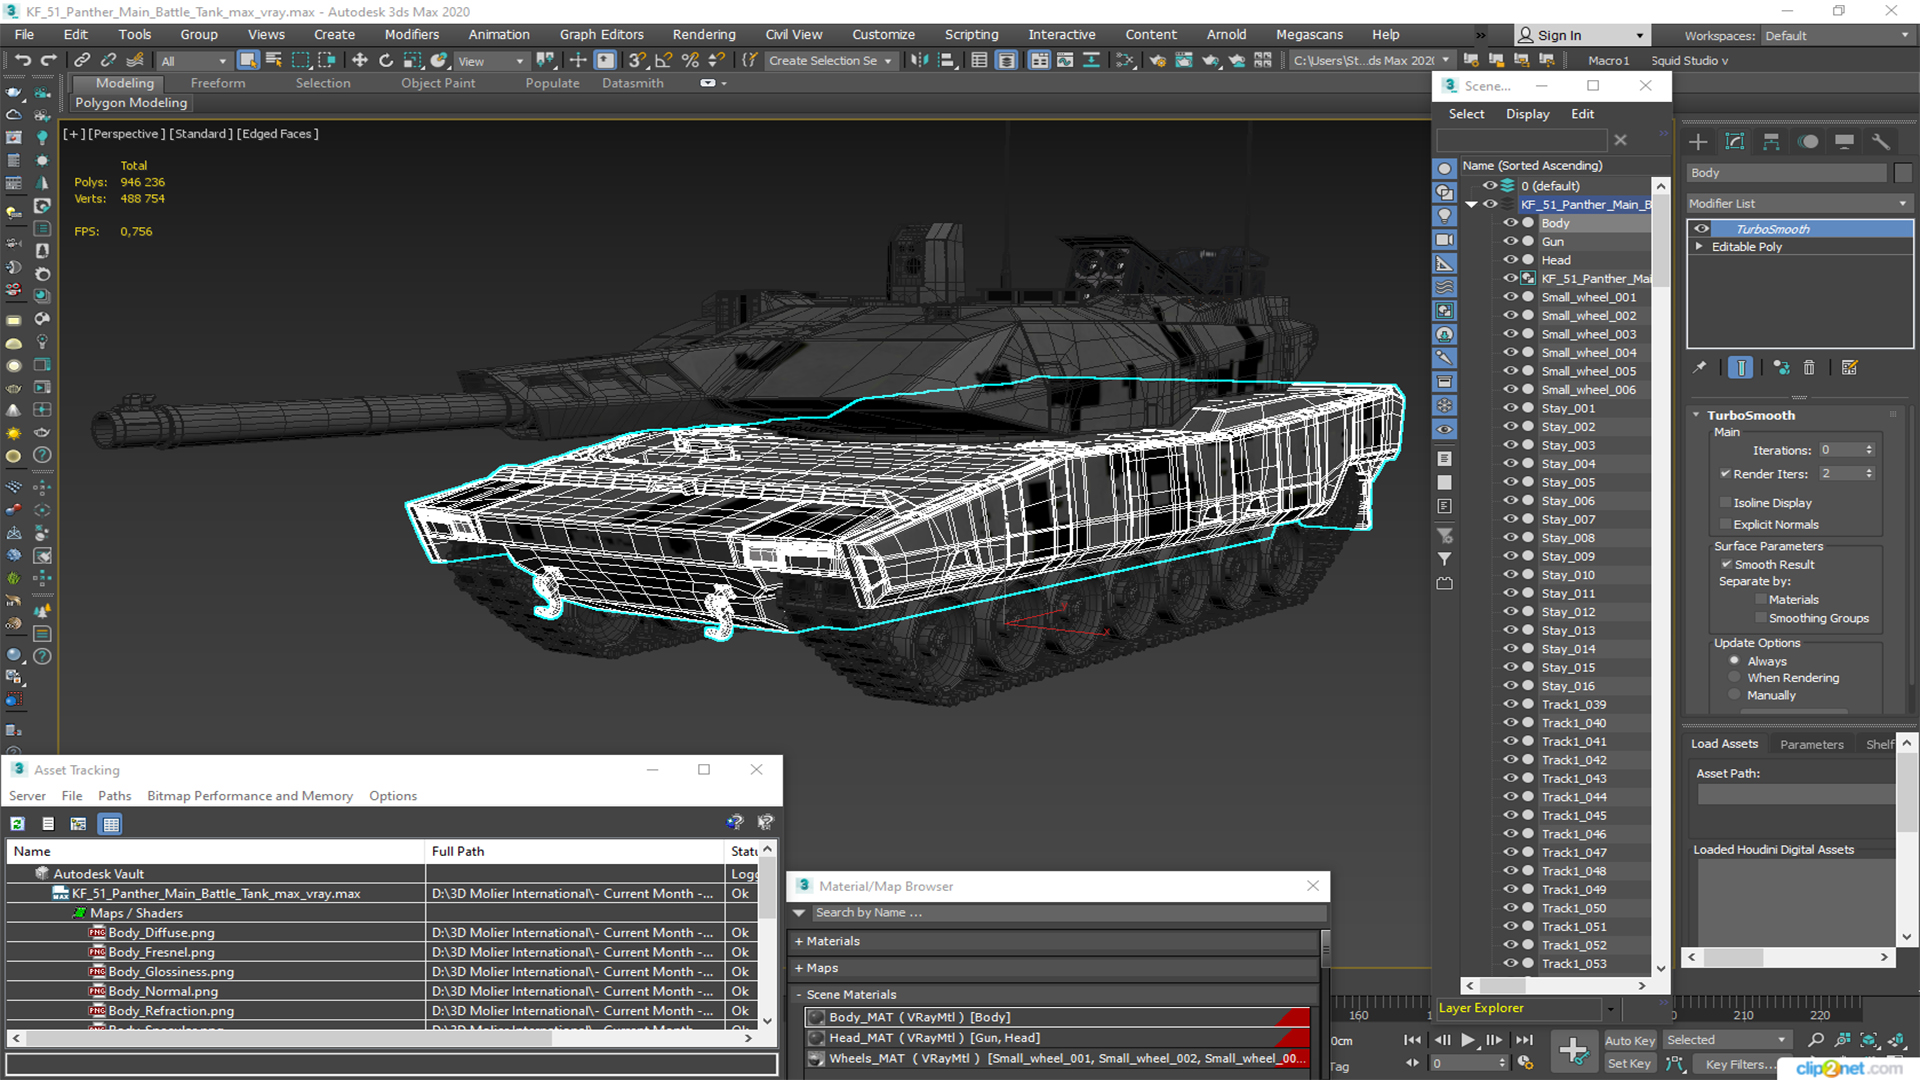
Task: Switch to the Freeform ribbon tab
Action: click(x=217, y=83)
